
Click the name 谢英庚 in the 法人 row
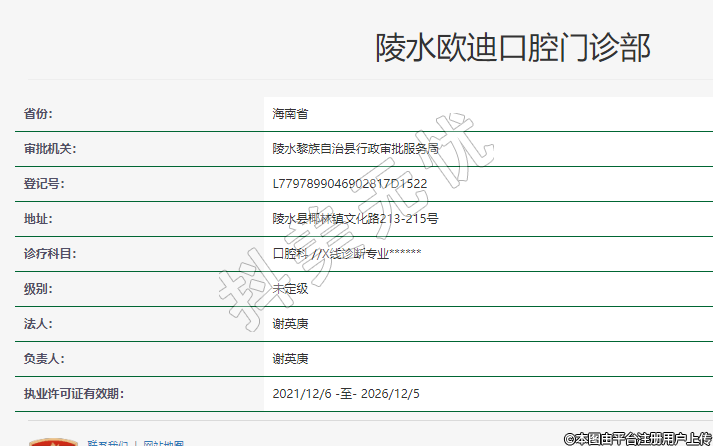pos(290,324)
